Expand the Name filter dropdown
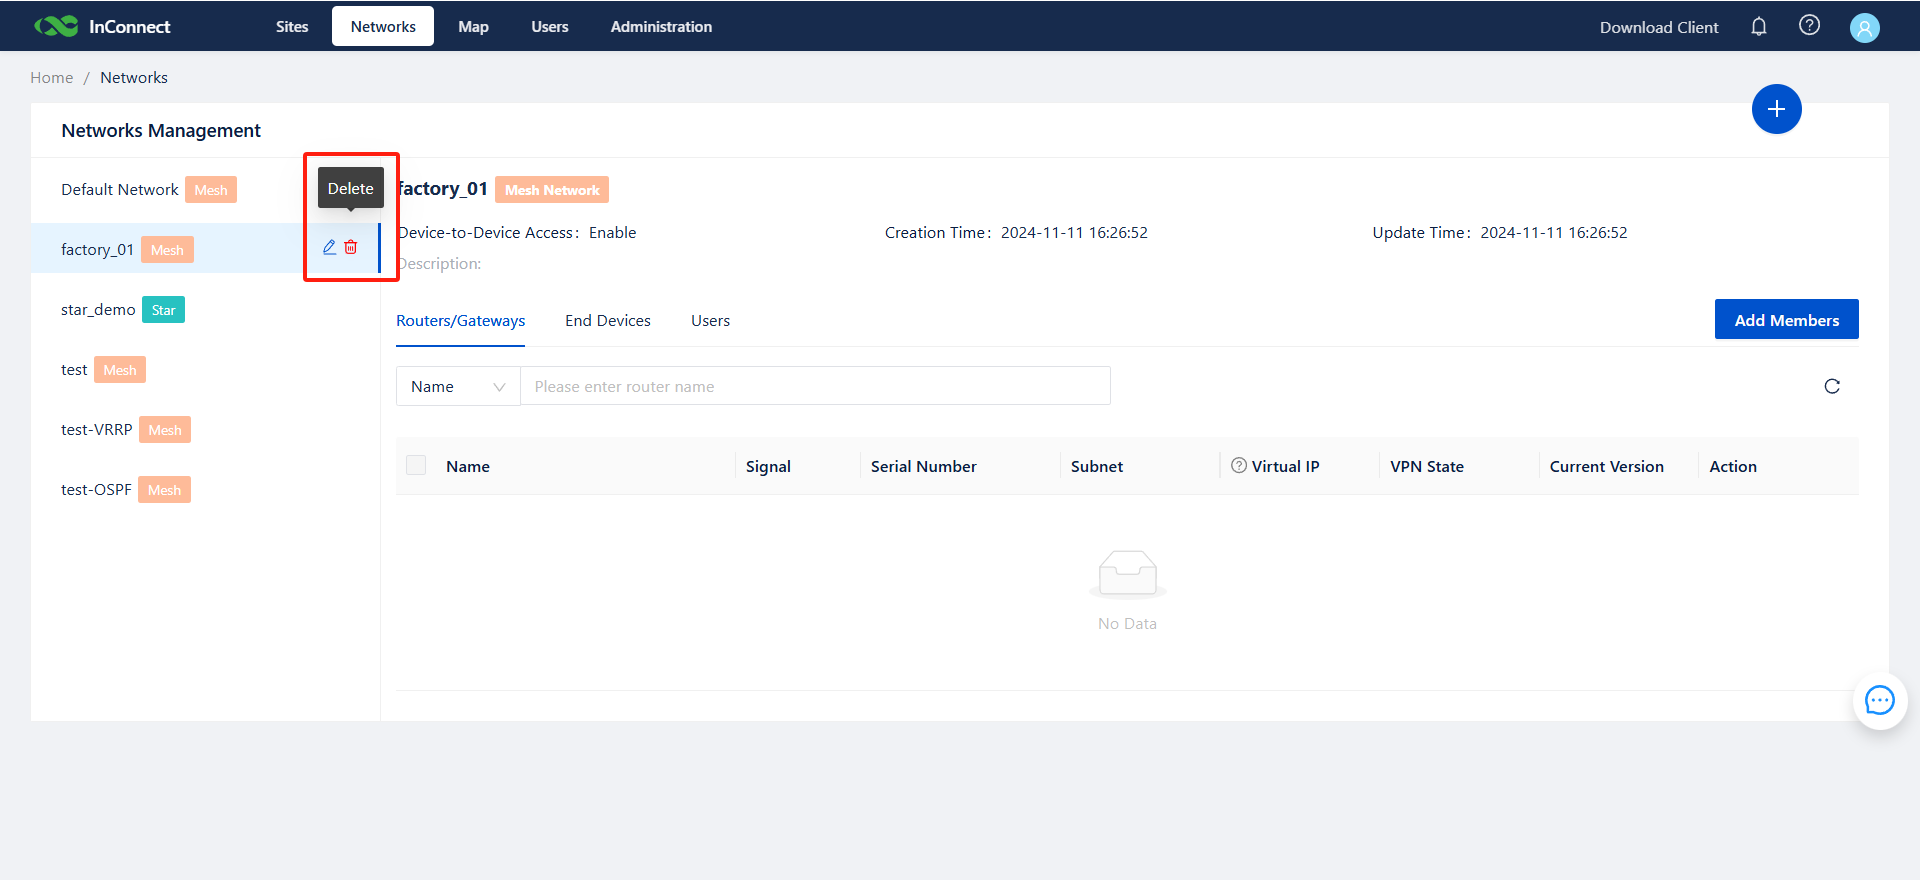1920x880 pixels. (458, 387)
